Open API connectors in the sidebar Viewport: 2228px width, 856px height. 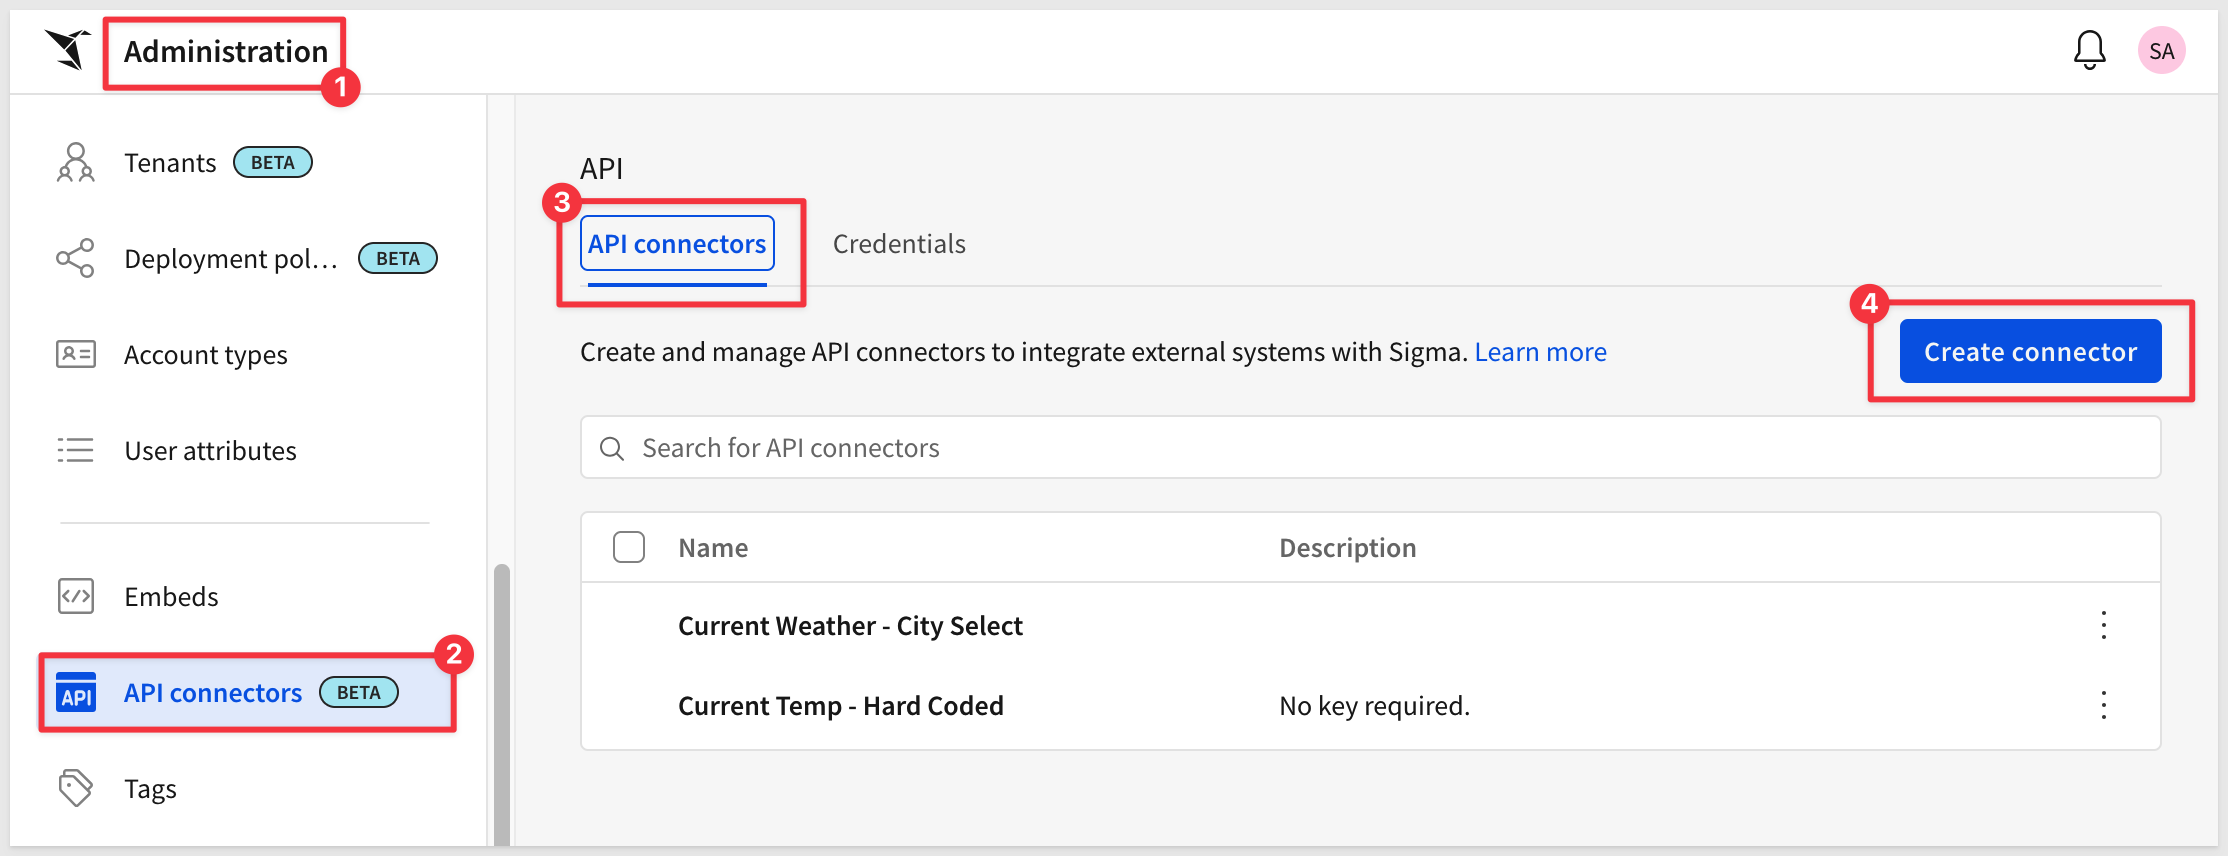pos(213,693)
